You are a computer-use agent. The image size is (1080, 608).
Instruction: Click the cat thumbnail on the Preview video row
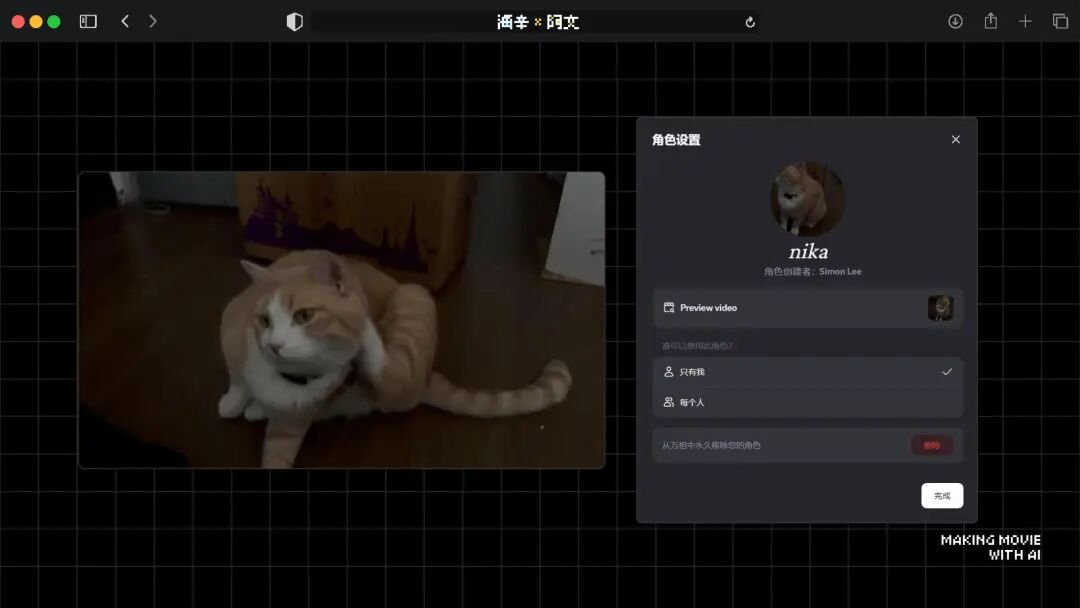(941, 308)
